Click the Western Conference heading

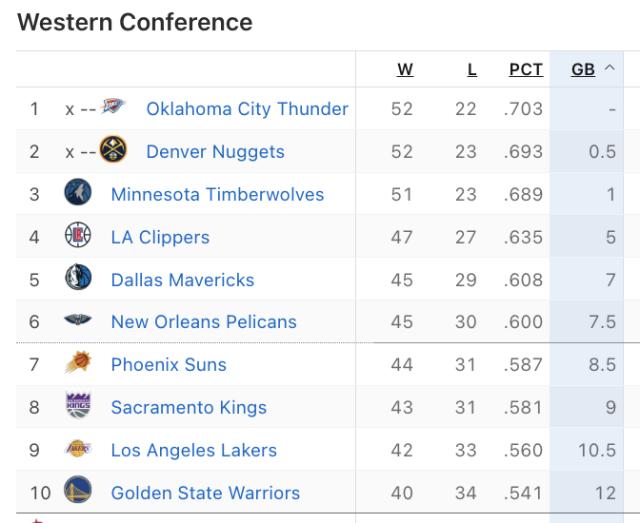coord(135,21)
